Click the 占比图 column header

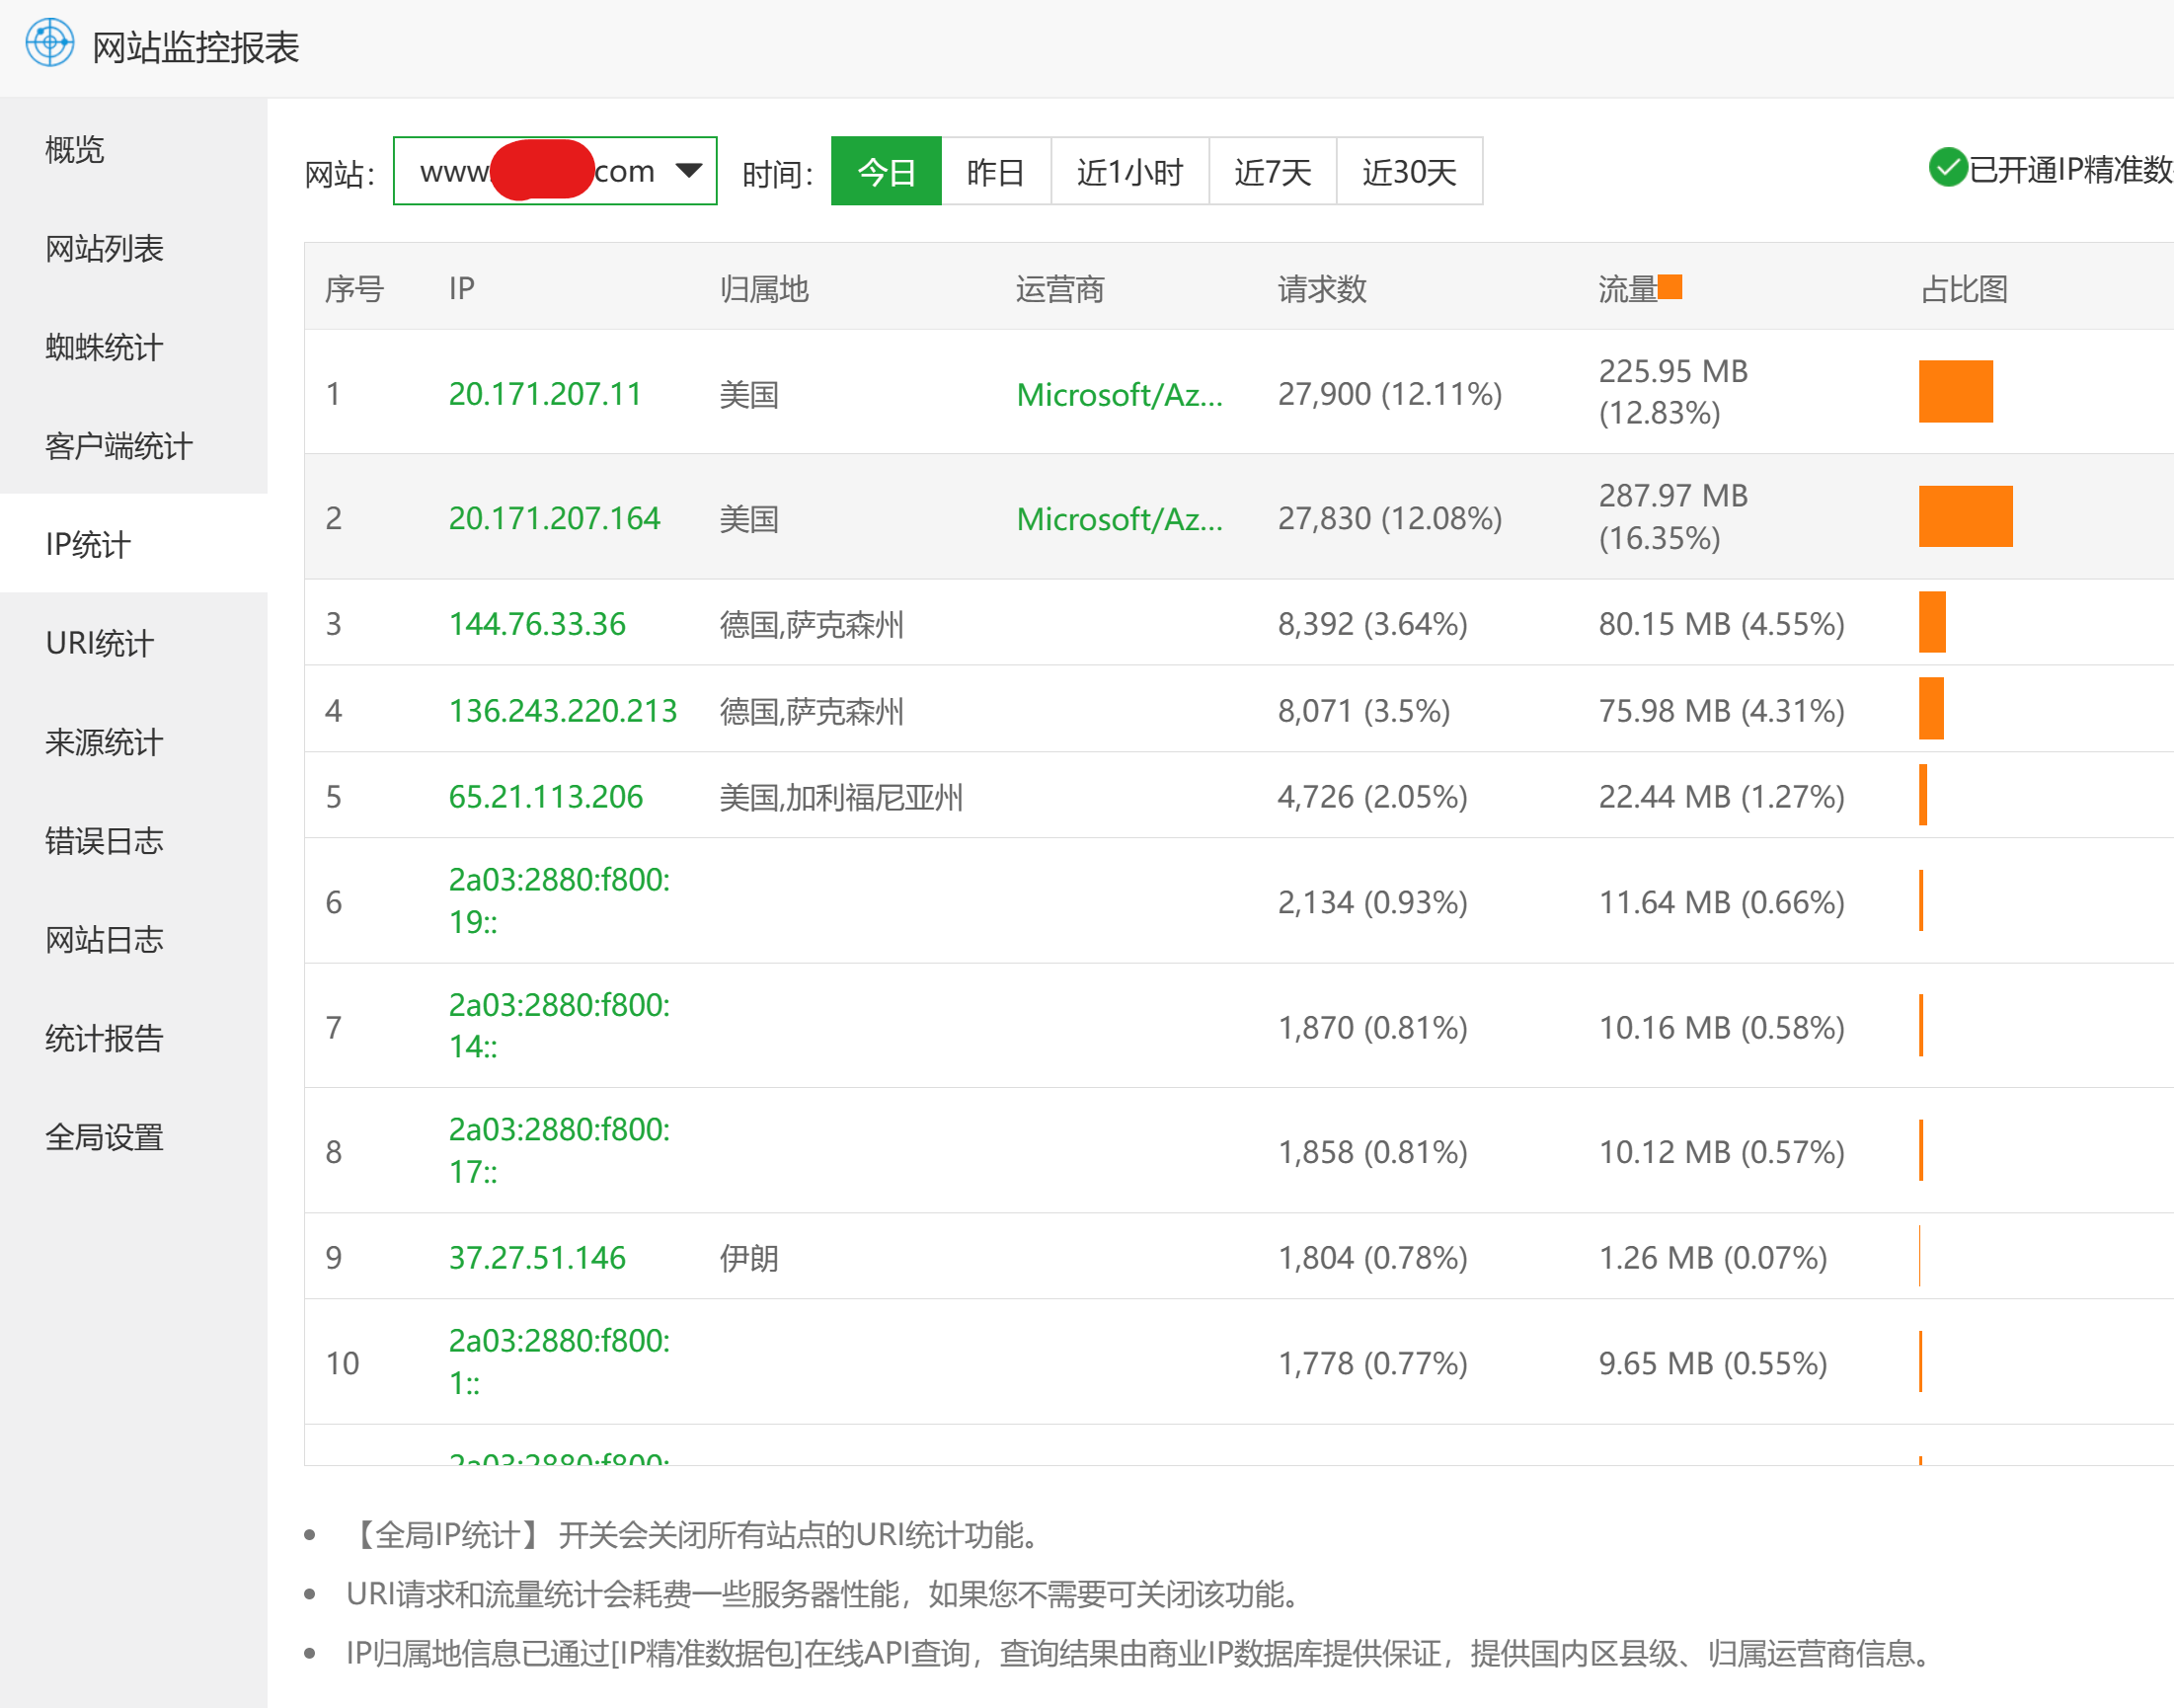[1964, 289]
